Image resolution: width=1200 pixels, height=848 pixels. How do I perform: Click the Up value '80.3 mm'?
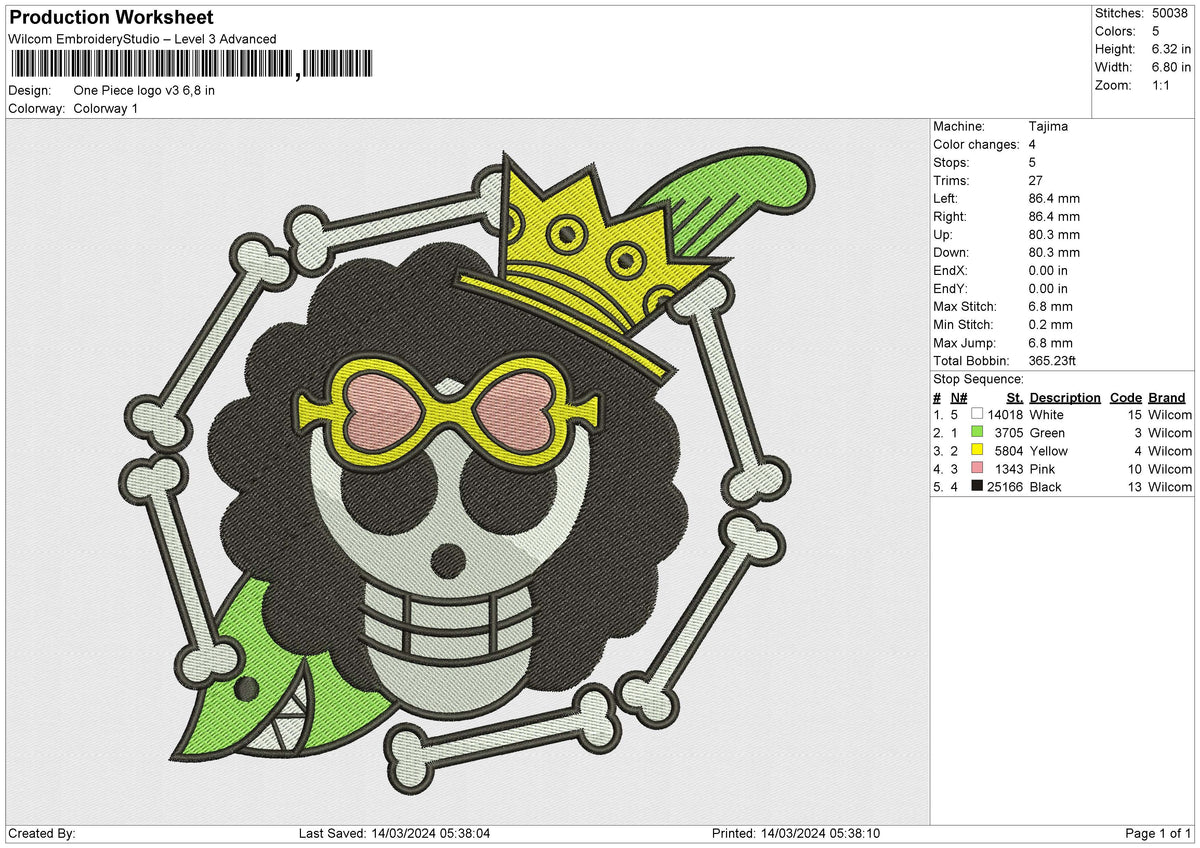coord(1054,234)
